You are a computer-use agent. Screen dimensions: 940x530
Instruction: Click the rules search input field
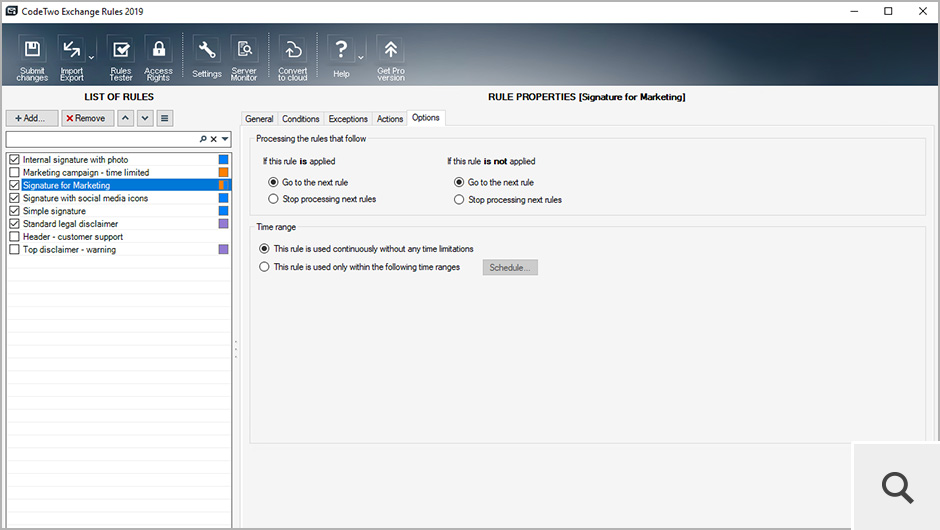102,140
